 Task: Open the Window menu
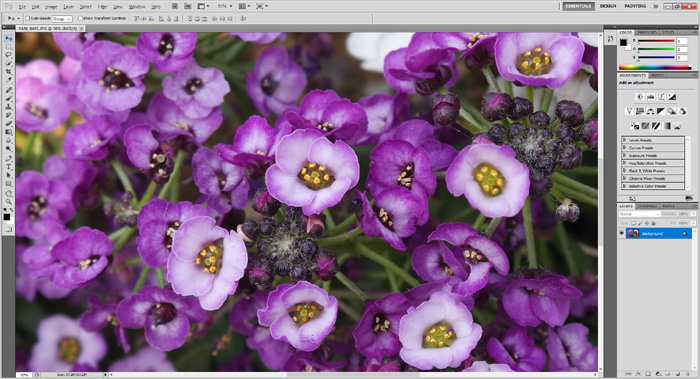tap(137, 7)
